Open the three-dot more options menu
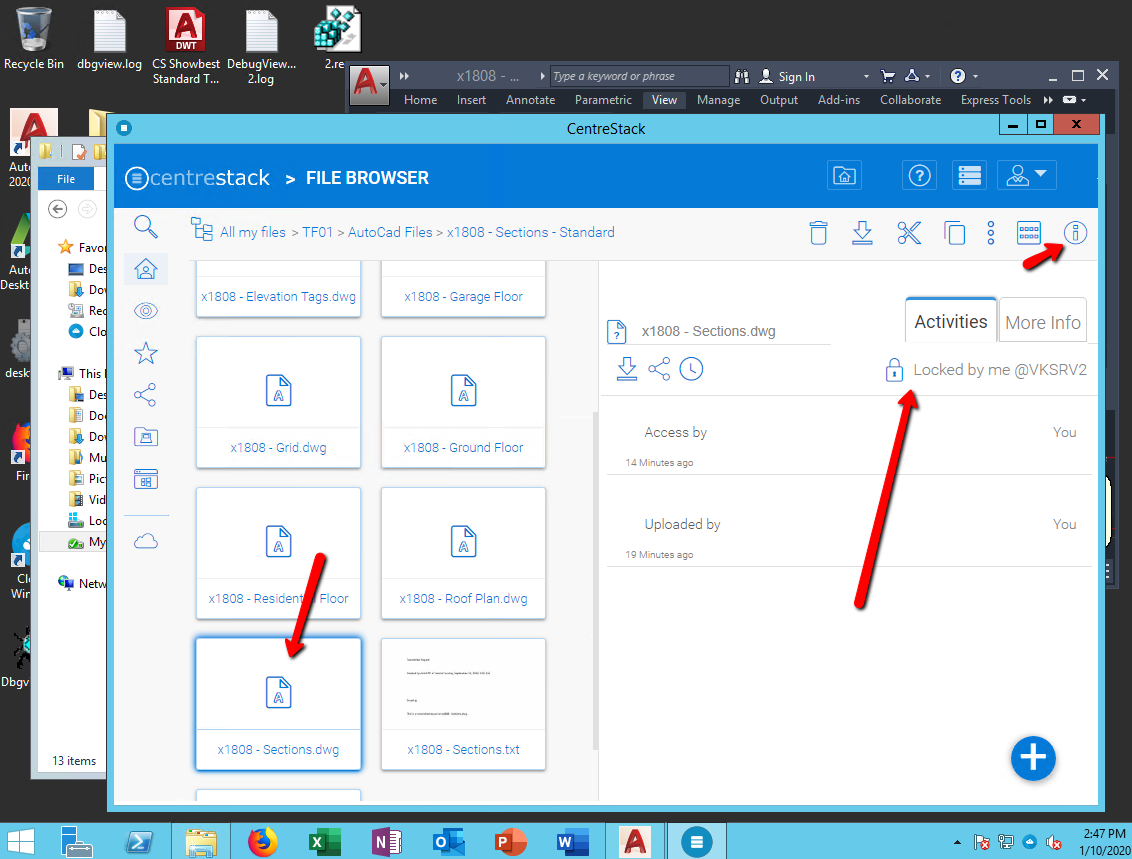The width and height of the screenshot is (1132, 859). click(x=990, y=233)
